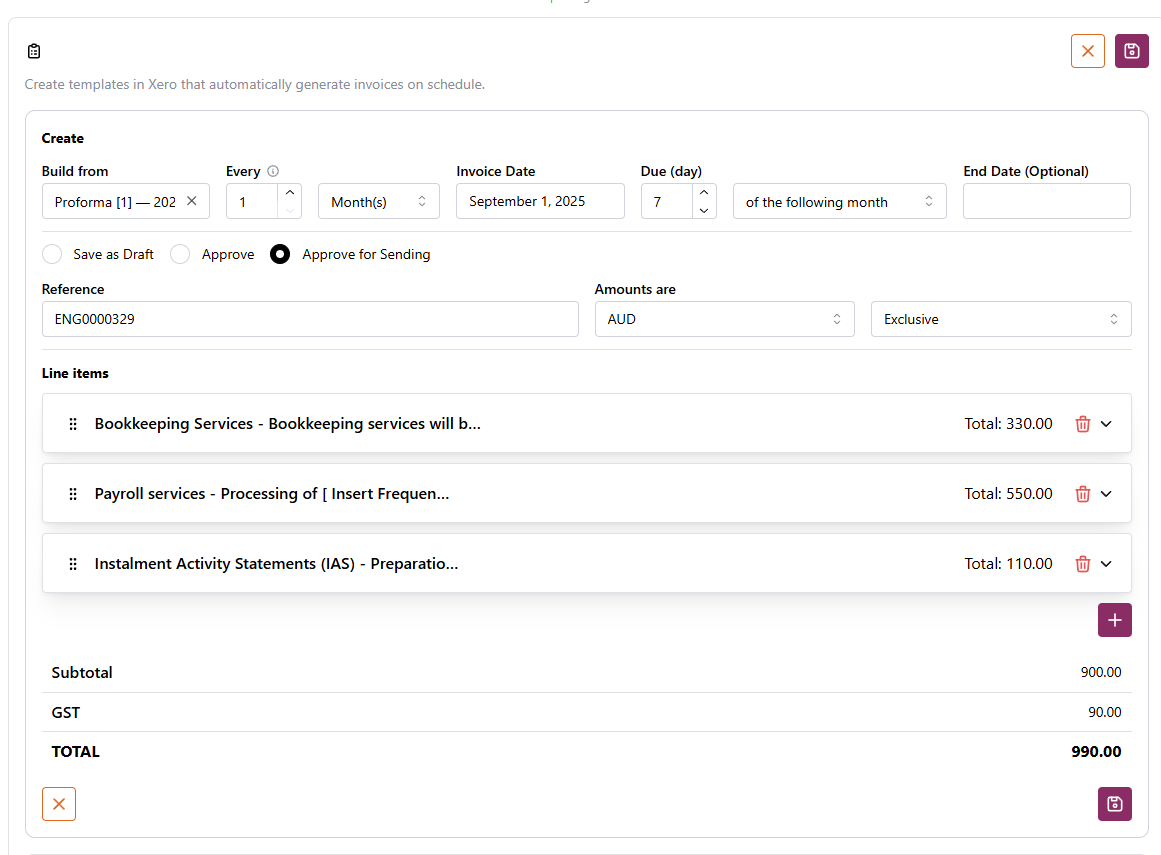Click the top orange cancel X icon
The image size is (1161, 855).
point(1087,51)
